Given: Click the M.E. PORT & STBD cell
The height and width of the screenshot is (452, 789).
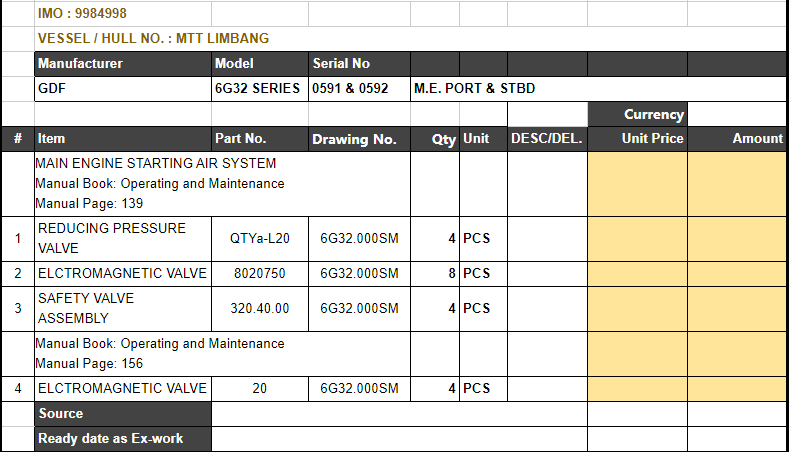Looking at the screenshot, I should 474,88.
